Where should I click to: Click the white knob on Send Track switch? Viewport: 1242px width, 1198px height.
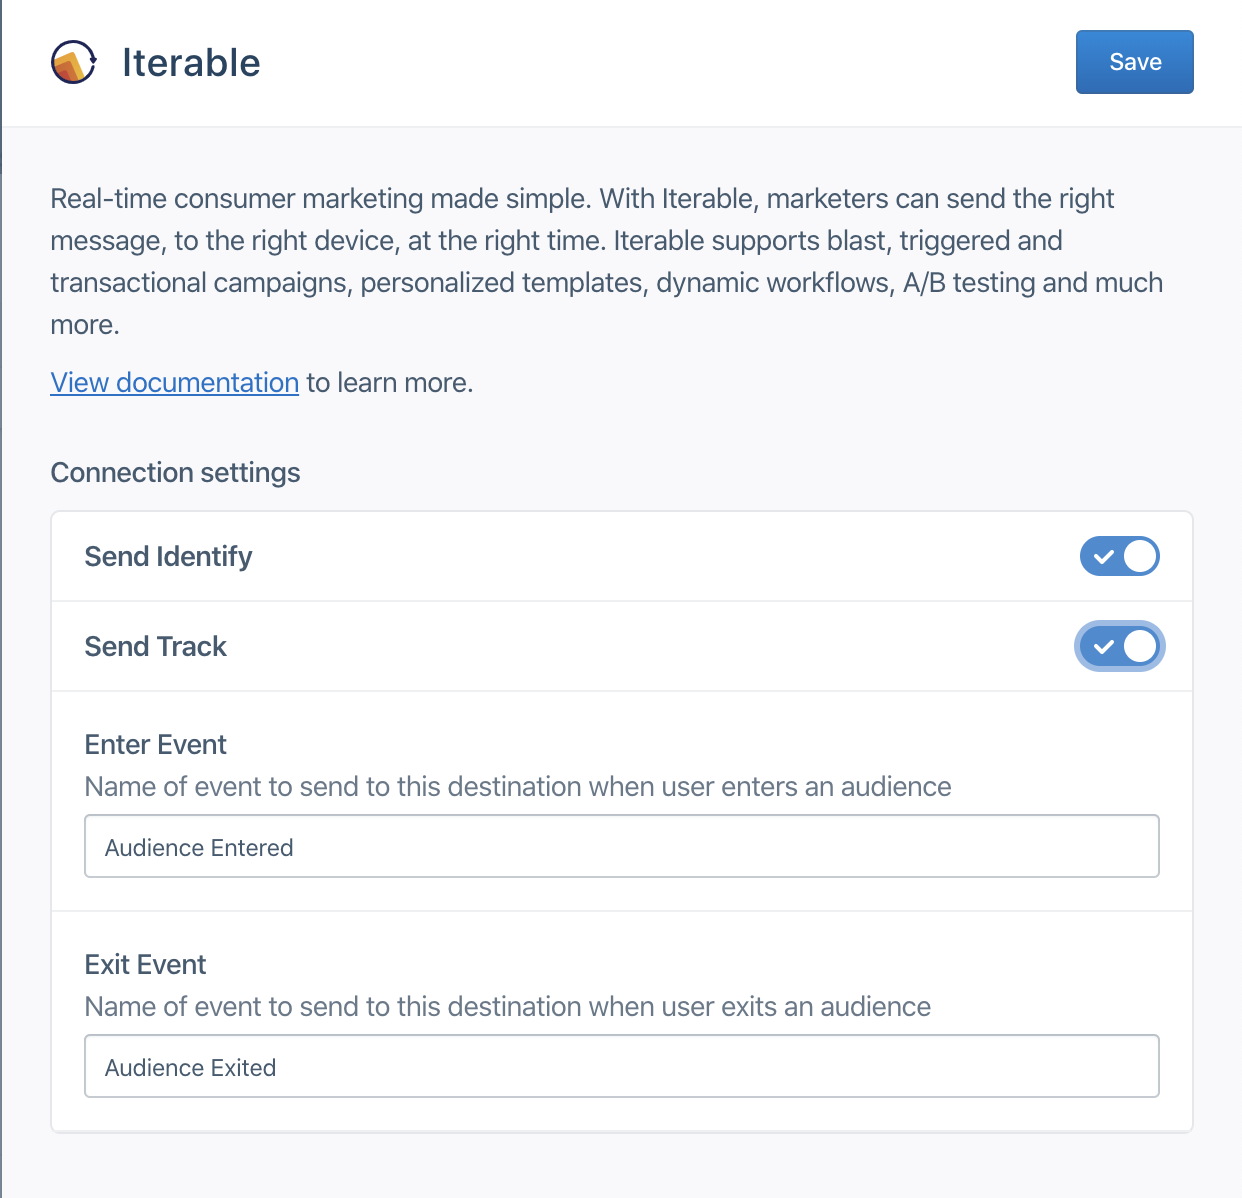[x=1140, y=646]
